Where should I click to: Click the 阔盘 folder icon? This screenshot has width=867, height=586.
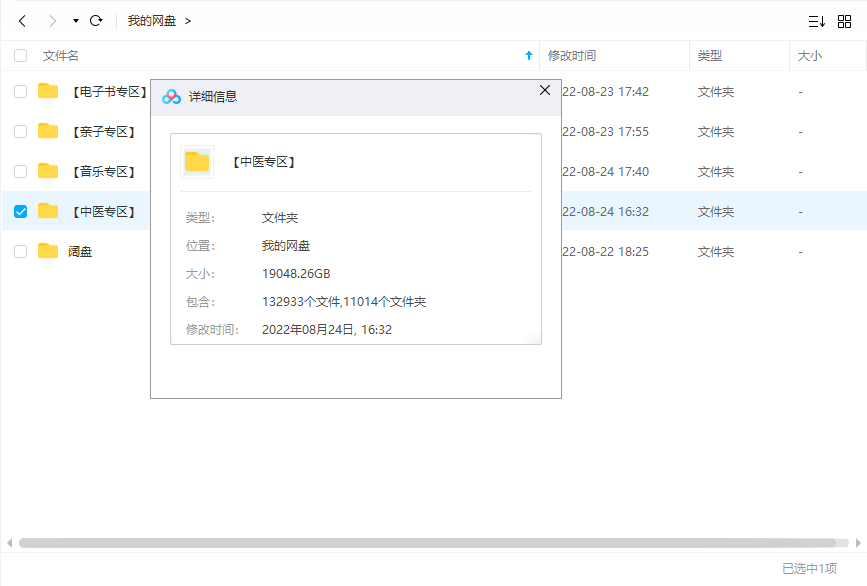pyautogui.click(x=48, y=251)
